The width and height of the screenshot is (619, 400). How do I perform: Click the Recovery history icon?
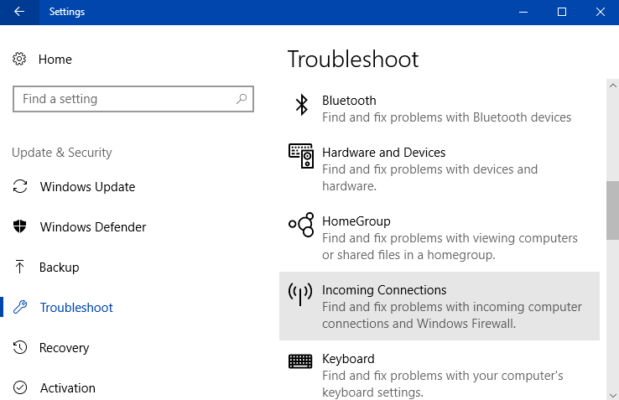20,347
